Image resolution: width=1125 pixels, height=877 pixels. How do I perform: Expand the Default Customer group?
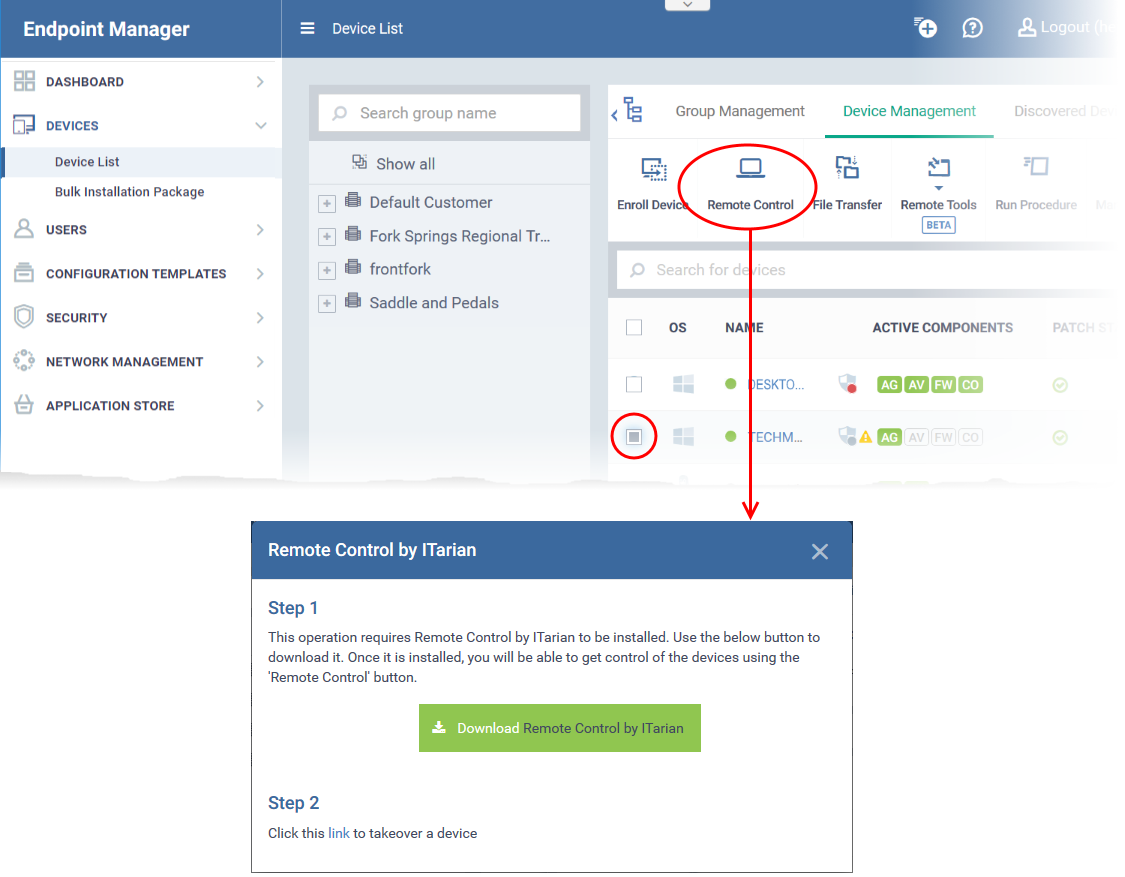(x=326, y=203)
